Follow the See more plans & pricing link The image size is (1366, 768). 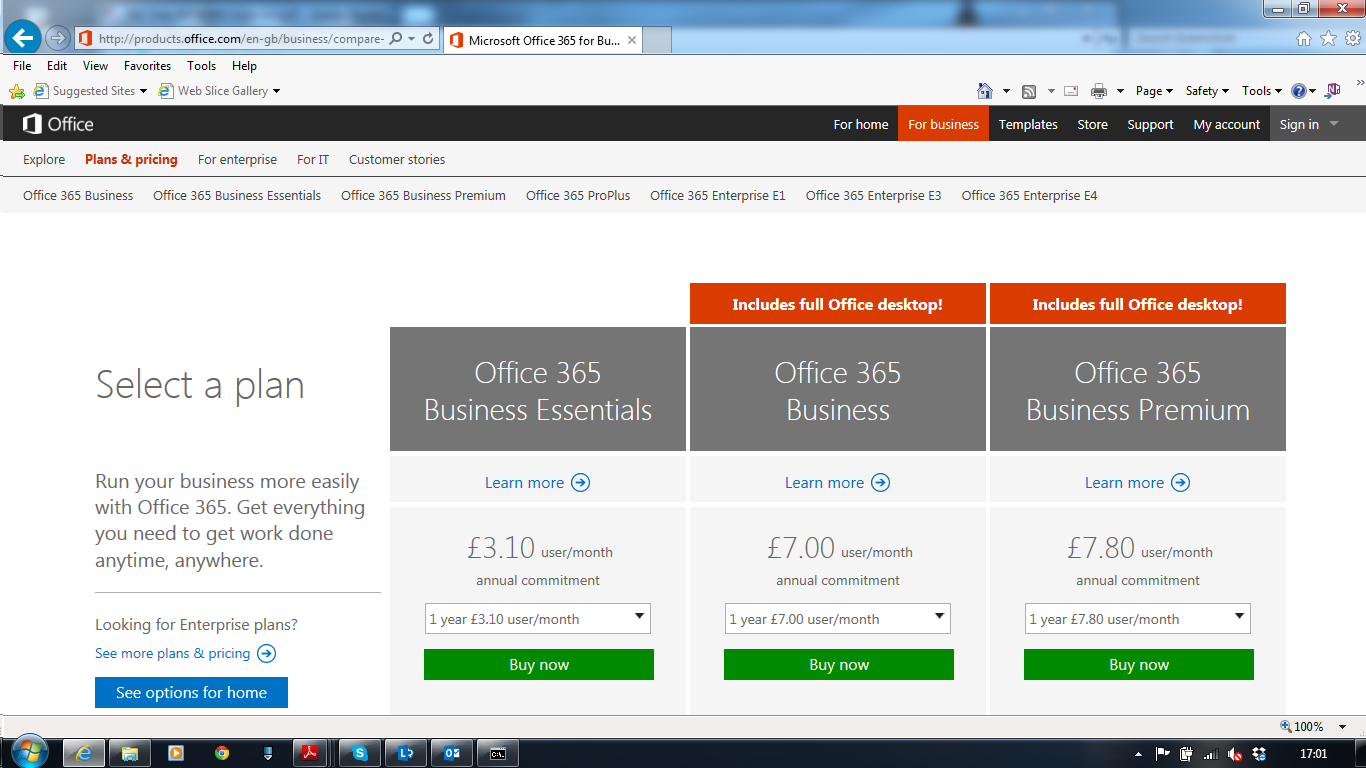pyautogui.click(x=185, y=653)
